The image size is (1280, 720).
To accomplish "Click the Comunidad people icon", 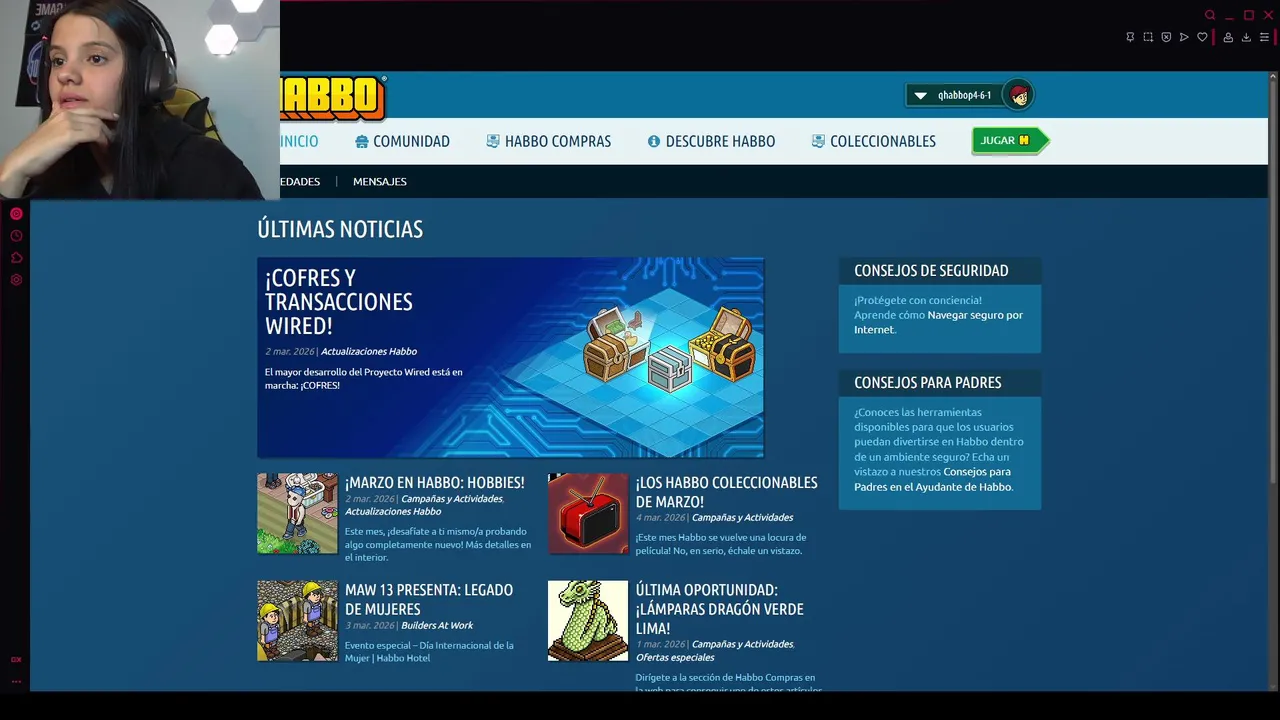I will click(362, 141).
